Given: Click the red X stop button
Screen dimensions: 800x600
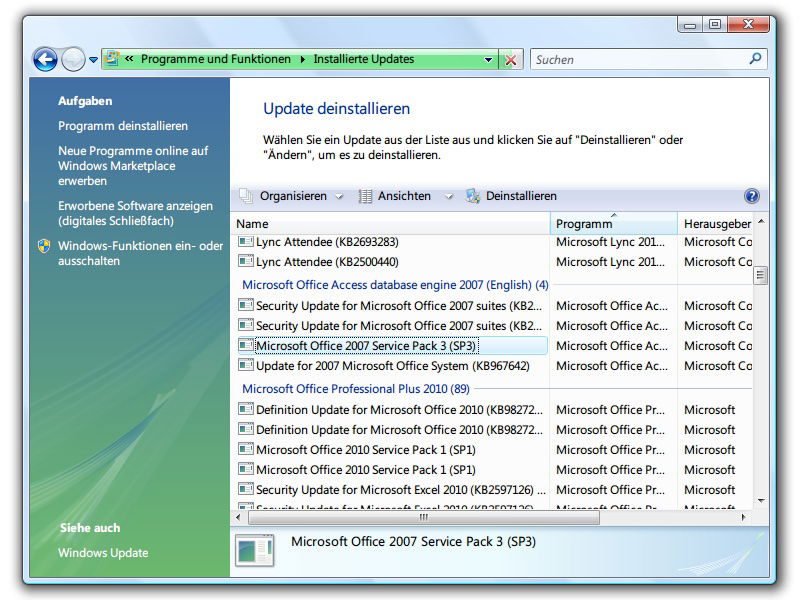Looking at the screenshot, I should point(510,60).
